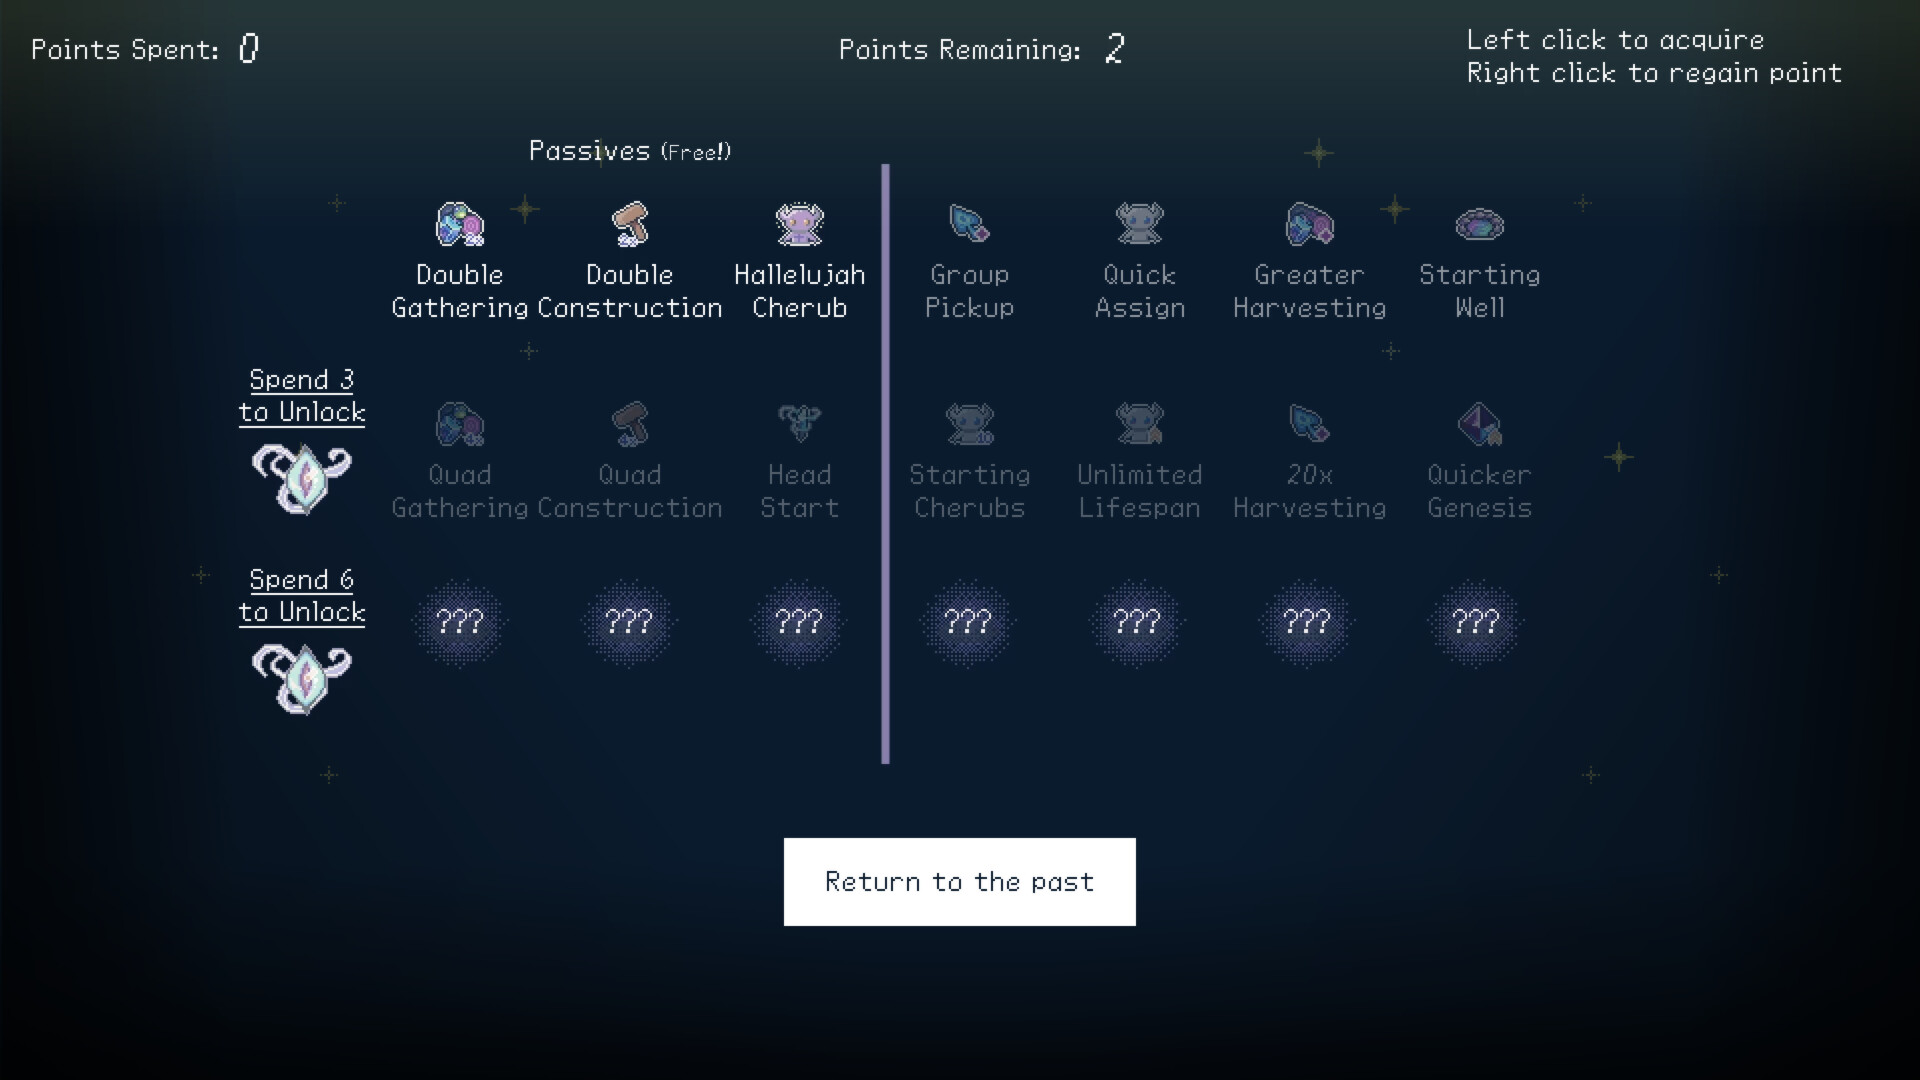
Task: Reveal the first ??? mystery node
Action: click(459, 622)
